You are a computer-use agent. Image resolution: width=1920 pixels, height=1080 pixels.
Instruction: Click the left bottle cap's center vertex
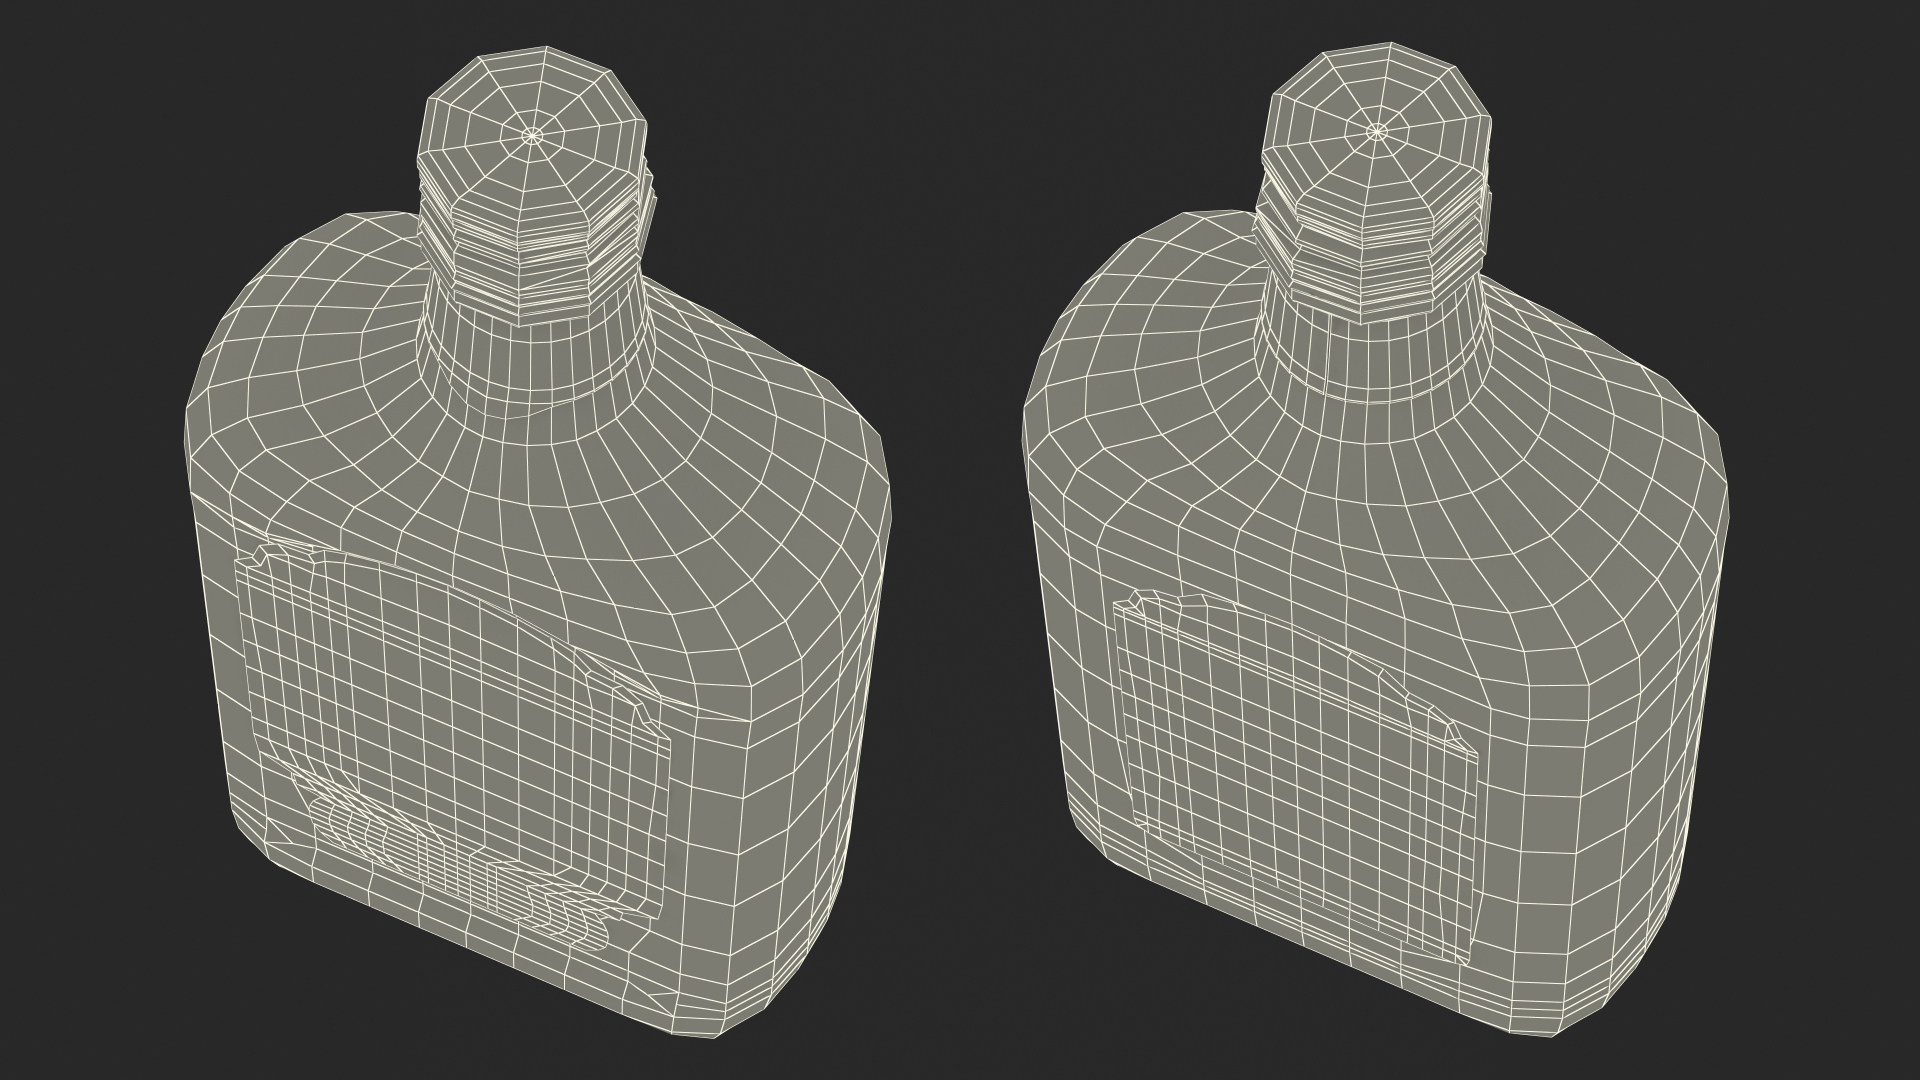tap(533, 134)
